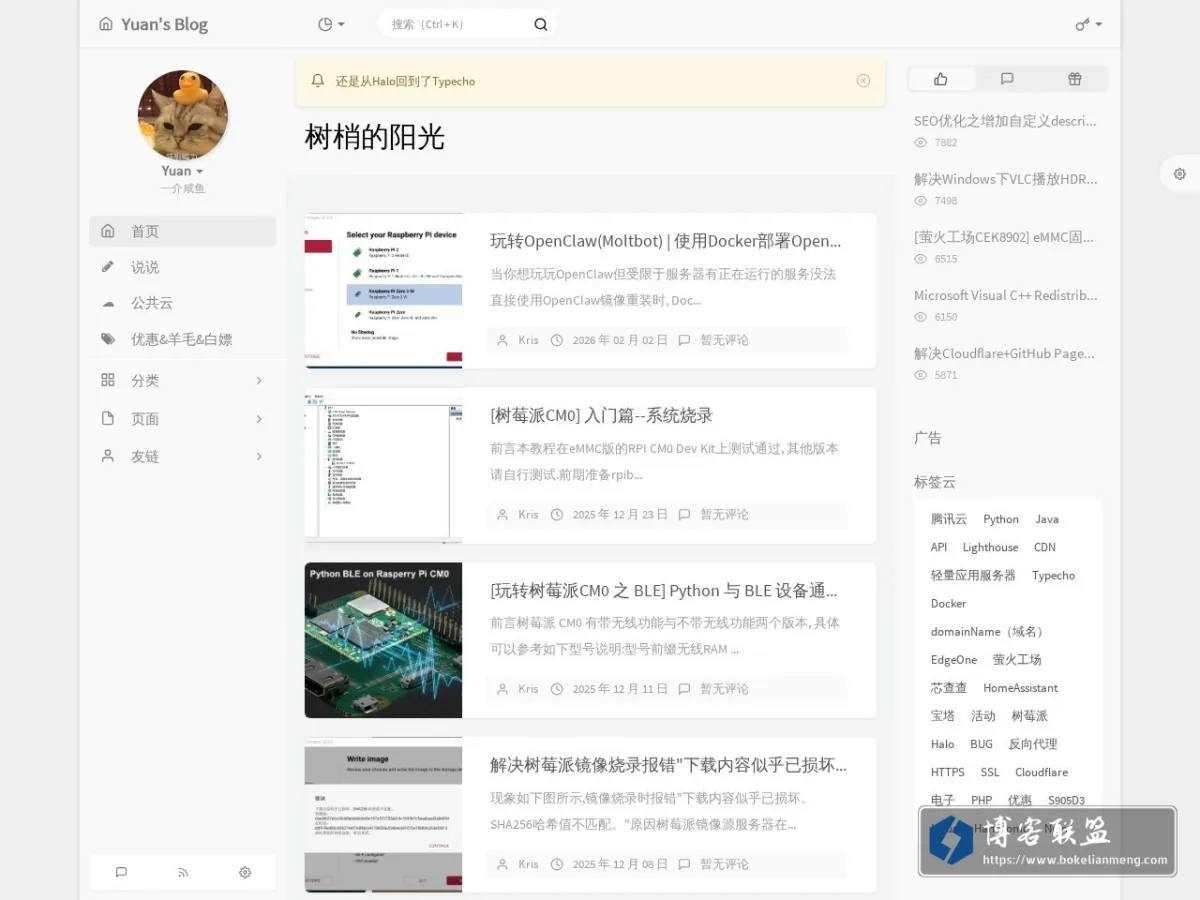Click 暂无评论 on the 2025年12月23日 post
Image resolution: width=1200 pixels, height=900 pixels.
coord(724,515)
